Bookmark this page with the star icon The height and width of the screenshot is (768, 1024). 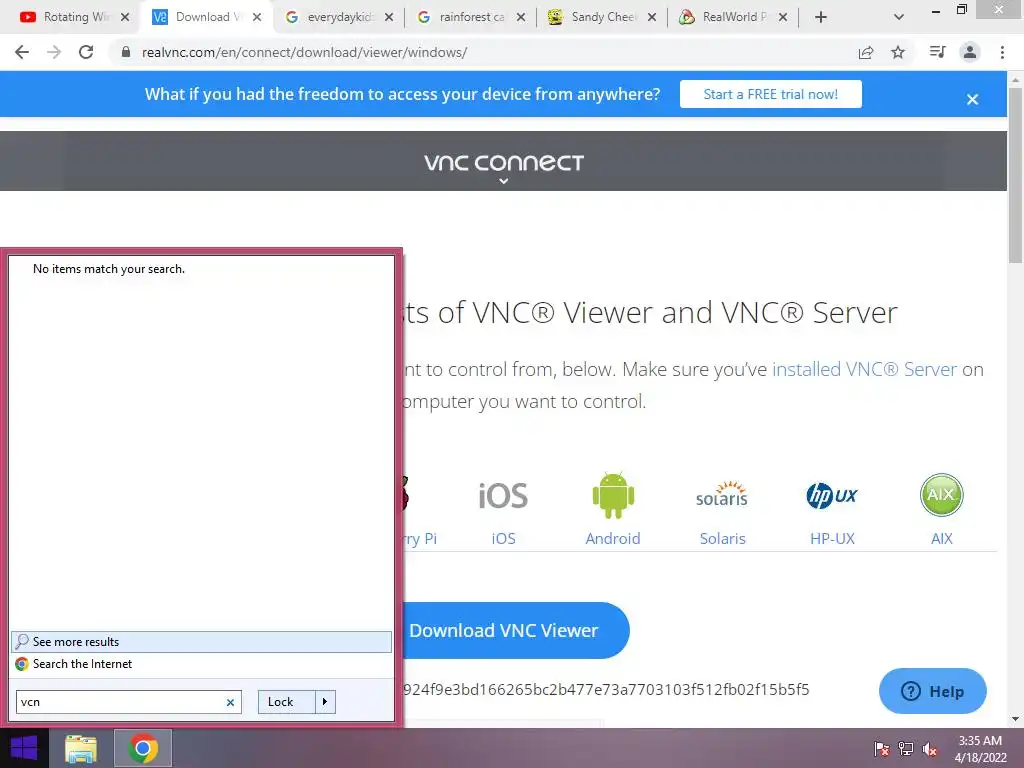(x=898, y=52)
